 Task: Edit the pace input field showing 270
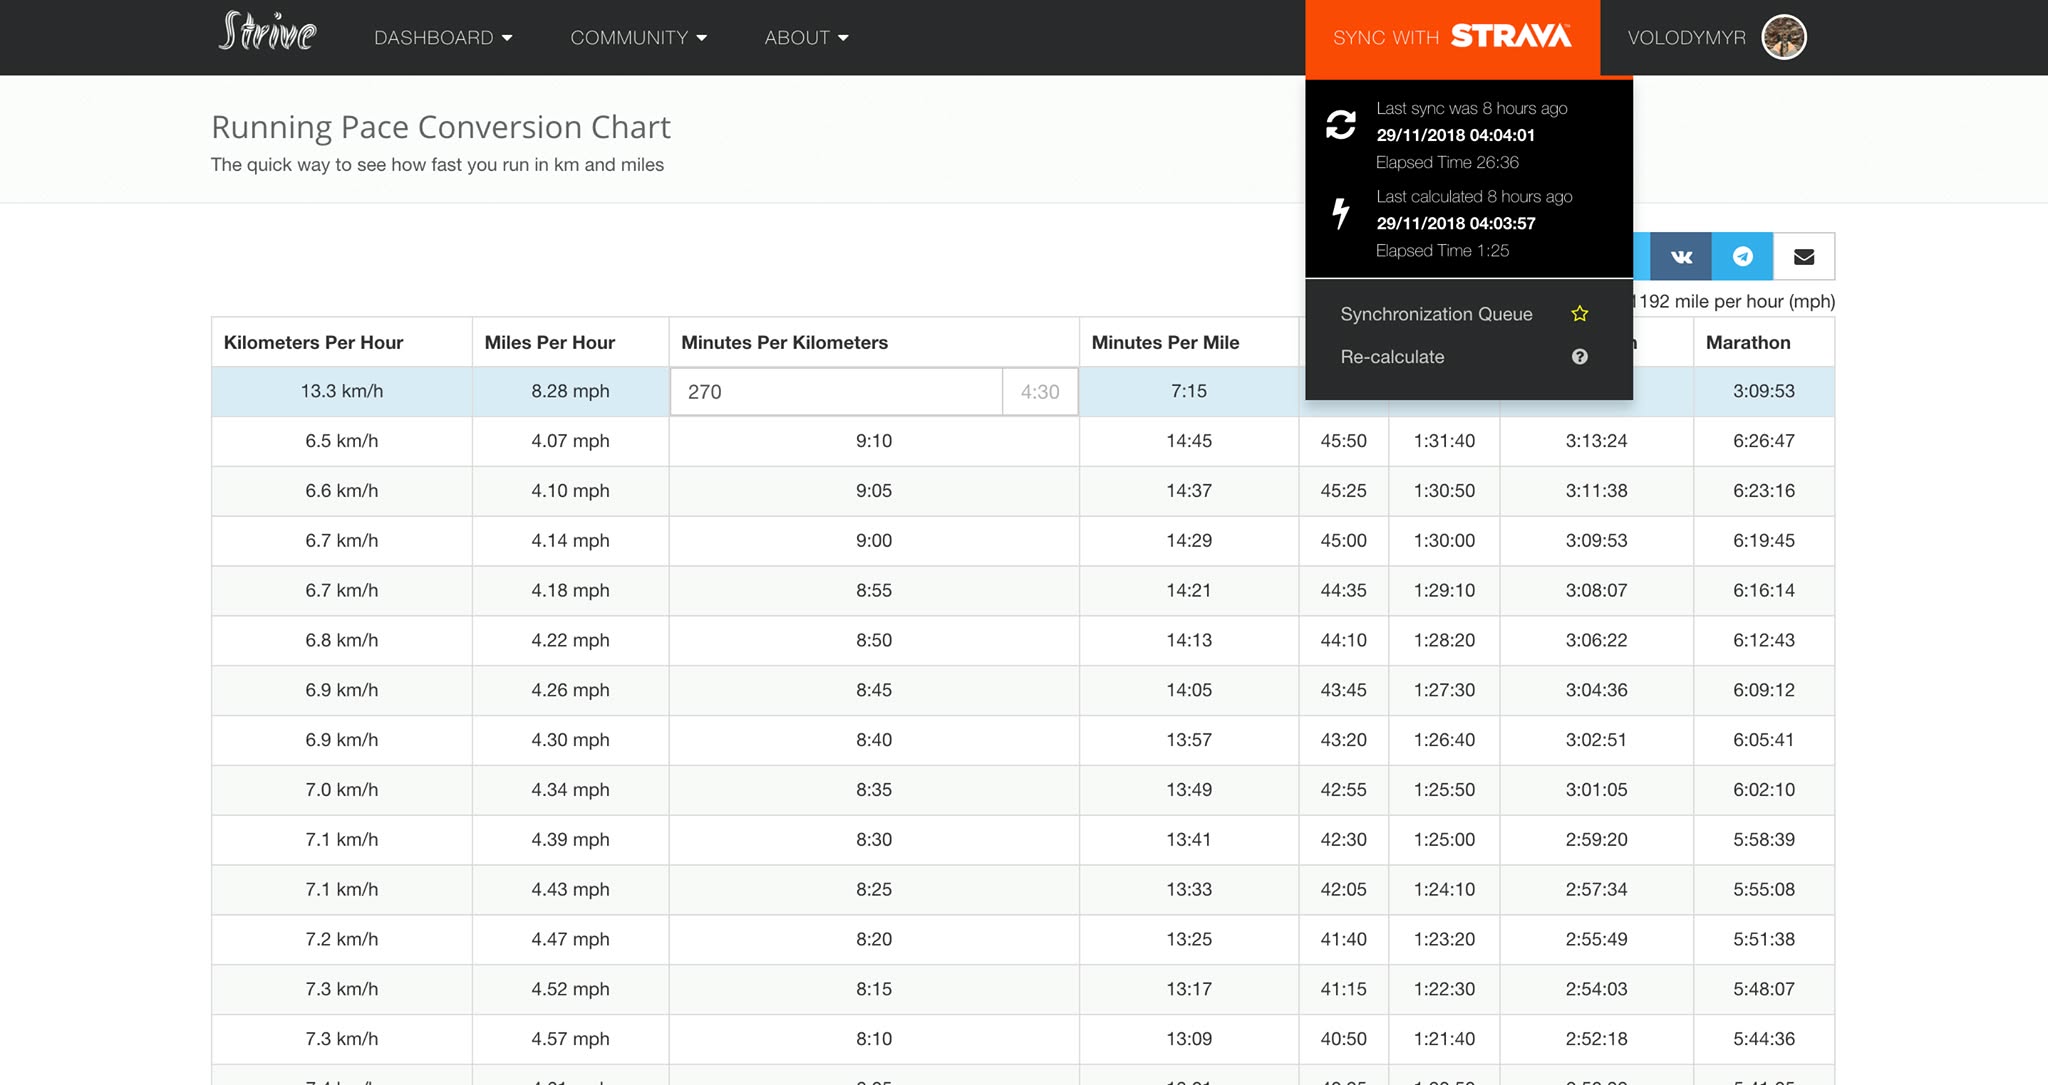(x=836, y=391)
